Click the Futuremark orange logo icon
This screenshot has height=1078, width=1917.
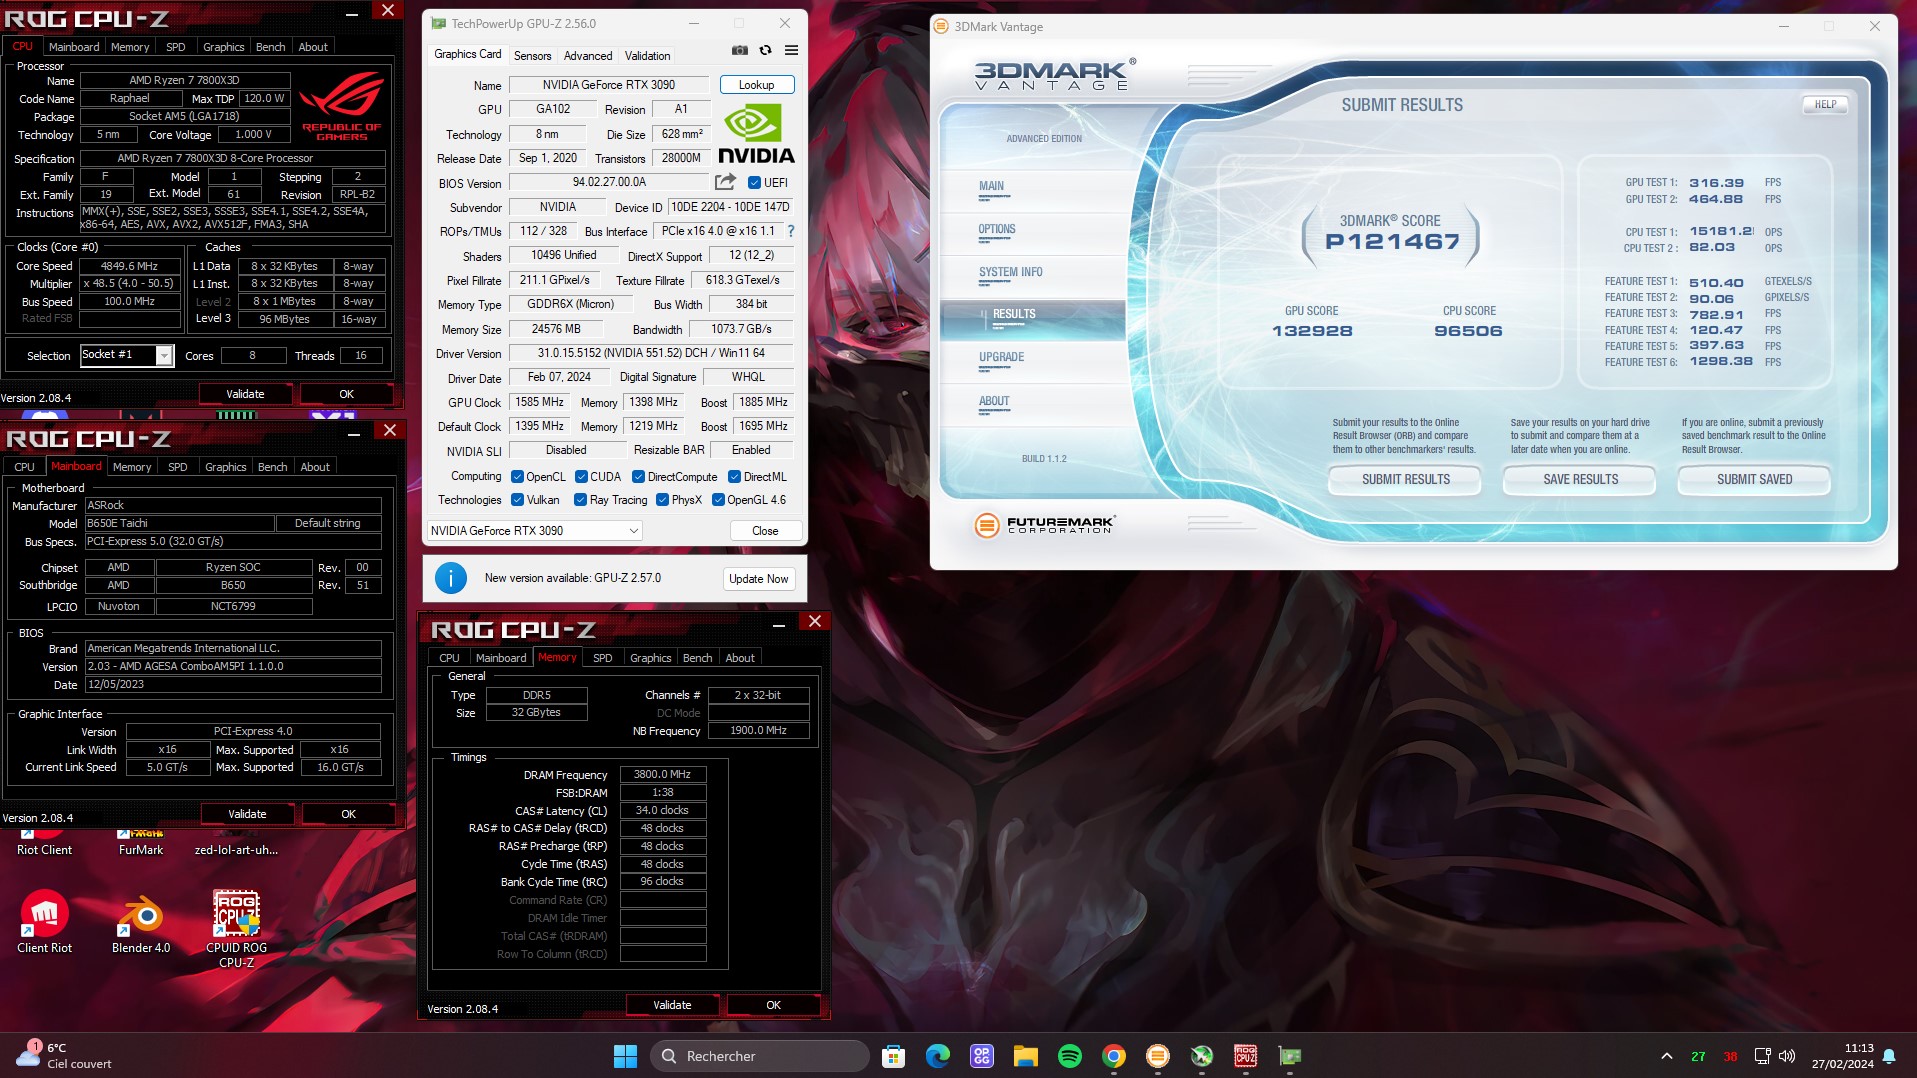click(x=986, y=525)
